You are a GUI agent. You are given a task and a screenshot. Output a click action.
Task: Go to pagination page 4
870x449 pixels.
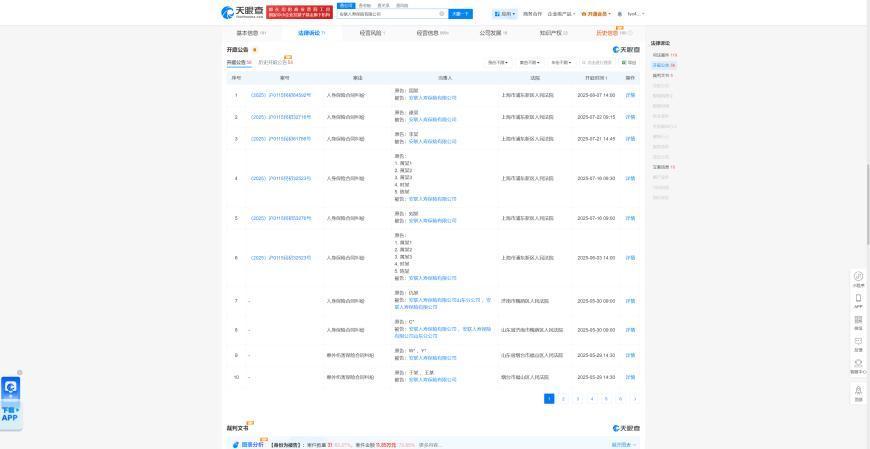coord(591,398)
